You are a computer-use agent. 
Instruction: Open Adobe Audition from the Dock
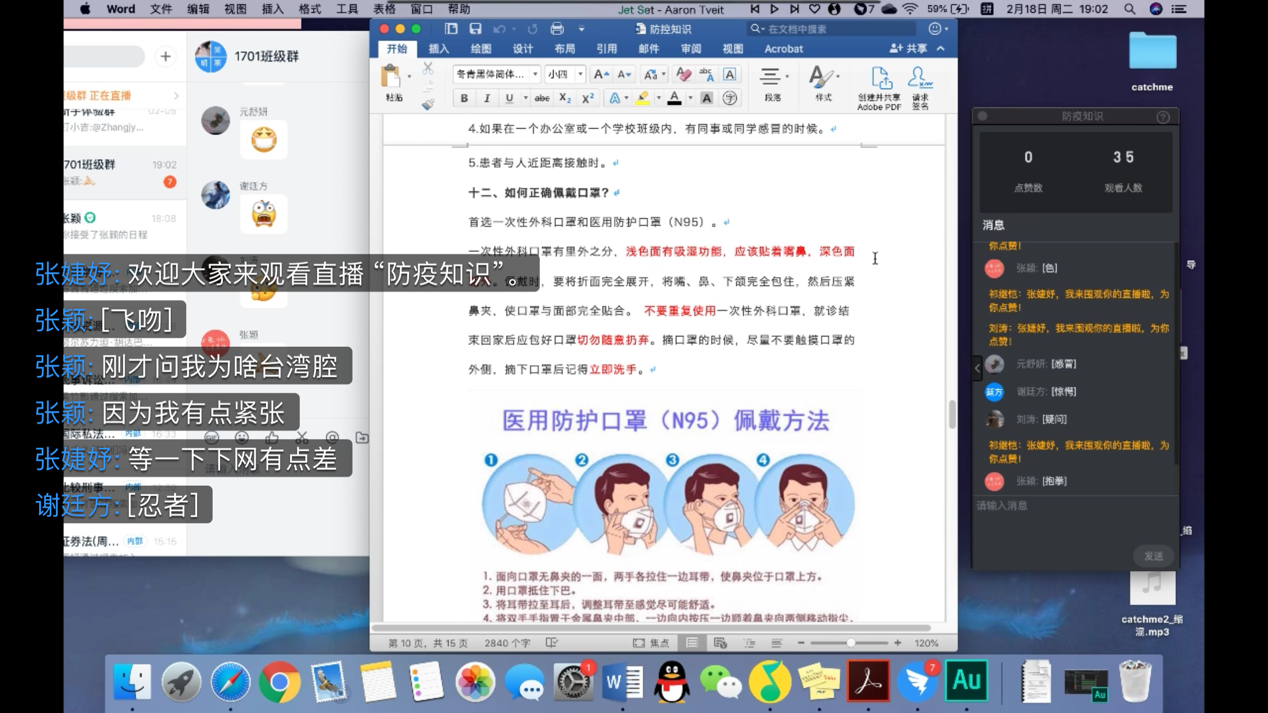coord(966,682)
